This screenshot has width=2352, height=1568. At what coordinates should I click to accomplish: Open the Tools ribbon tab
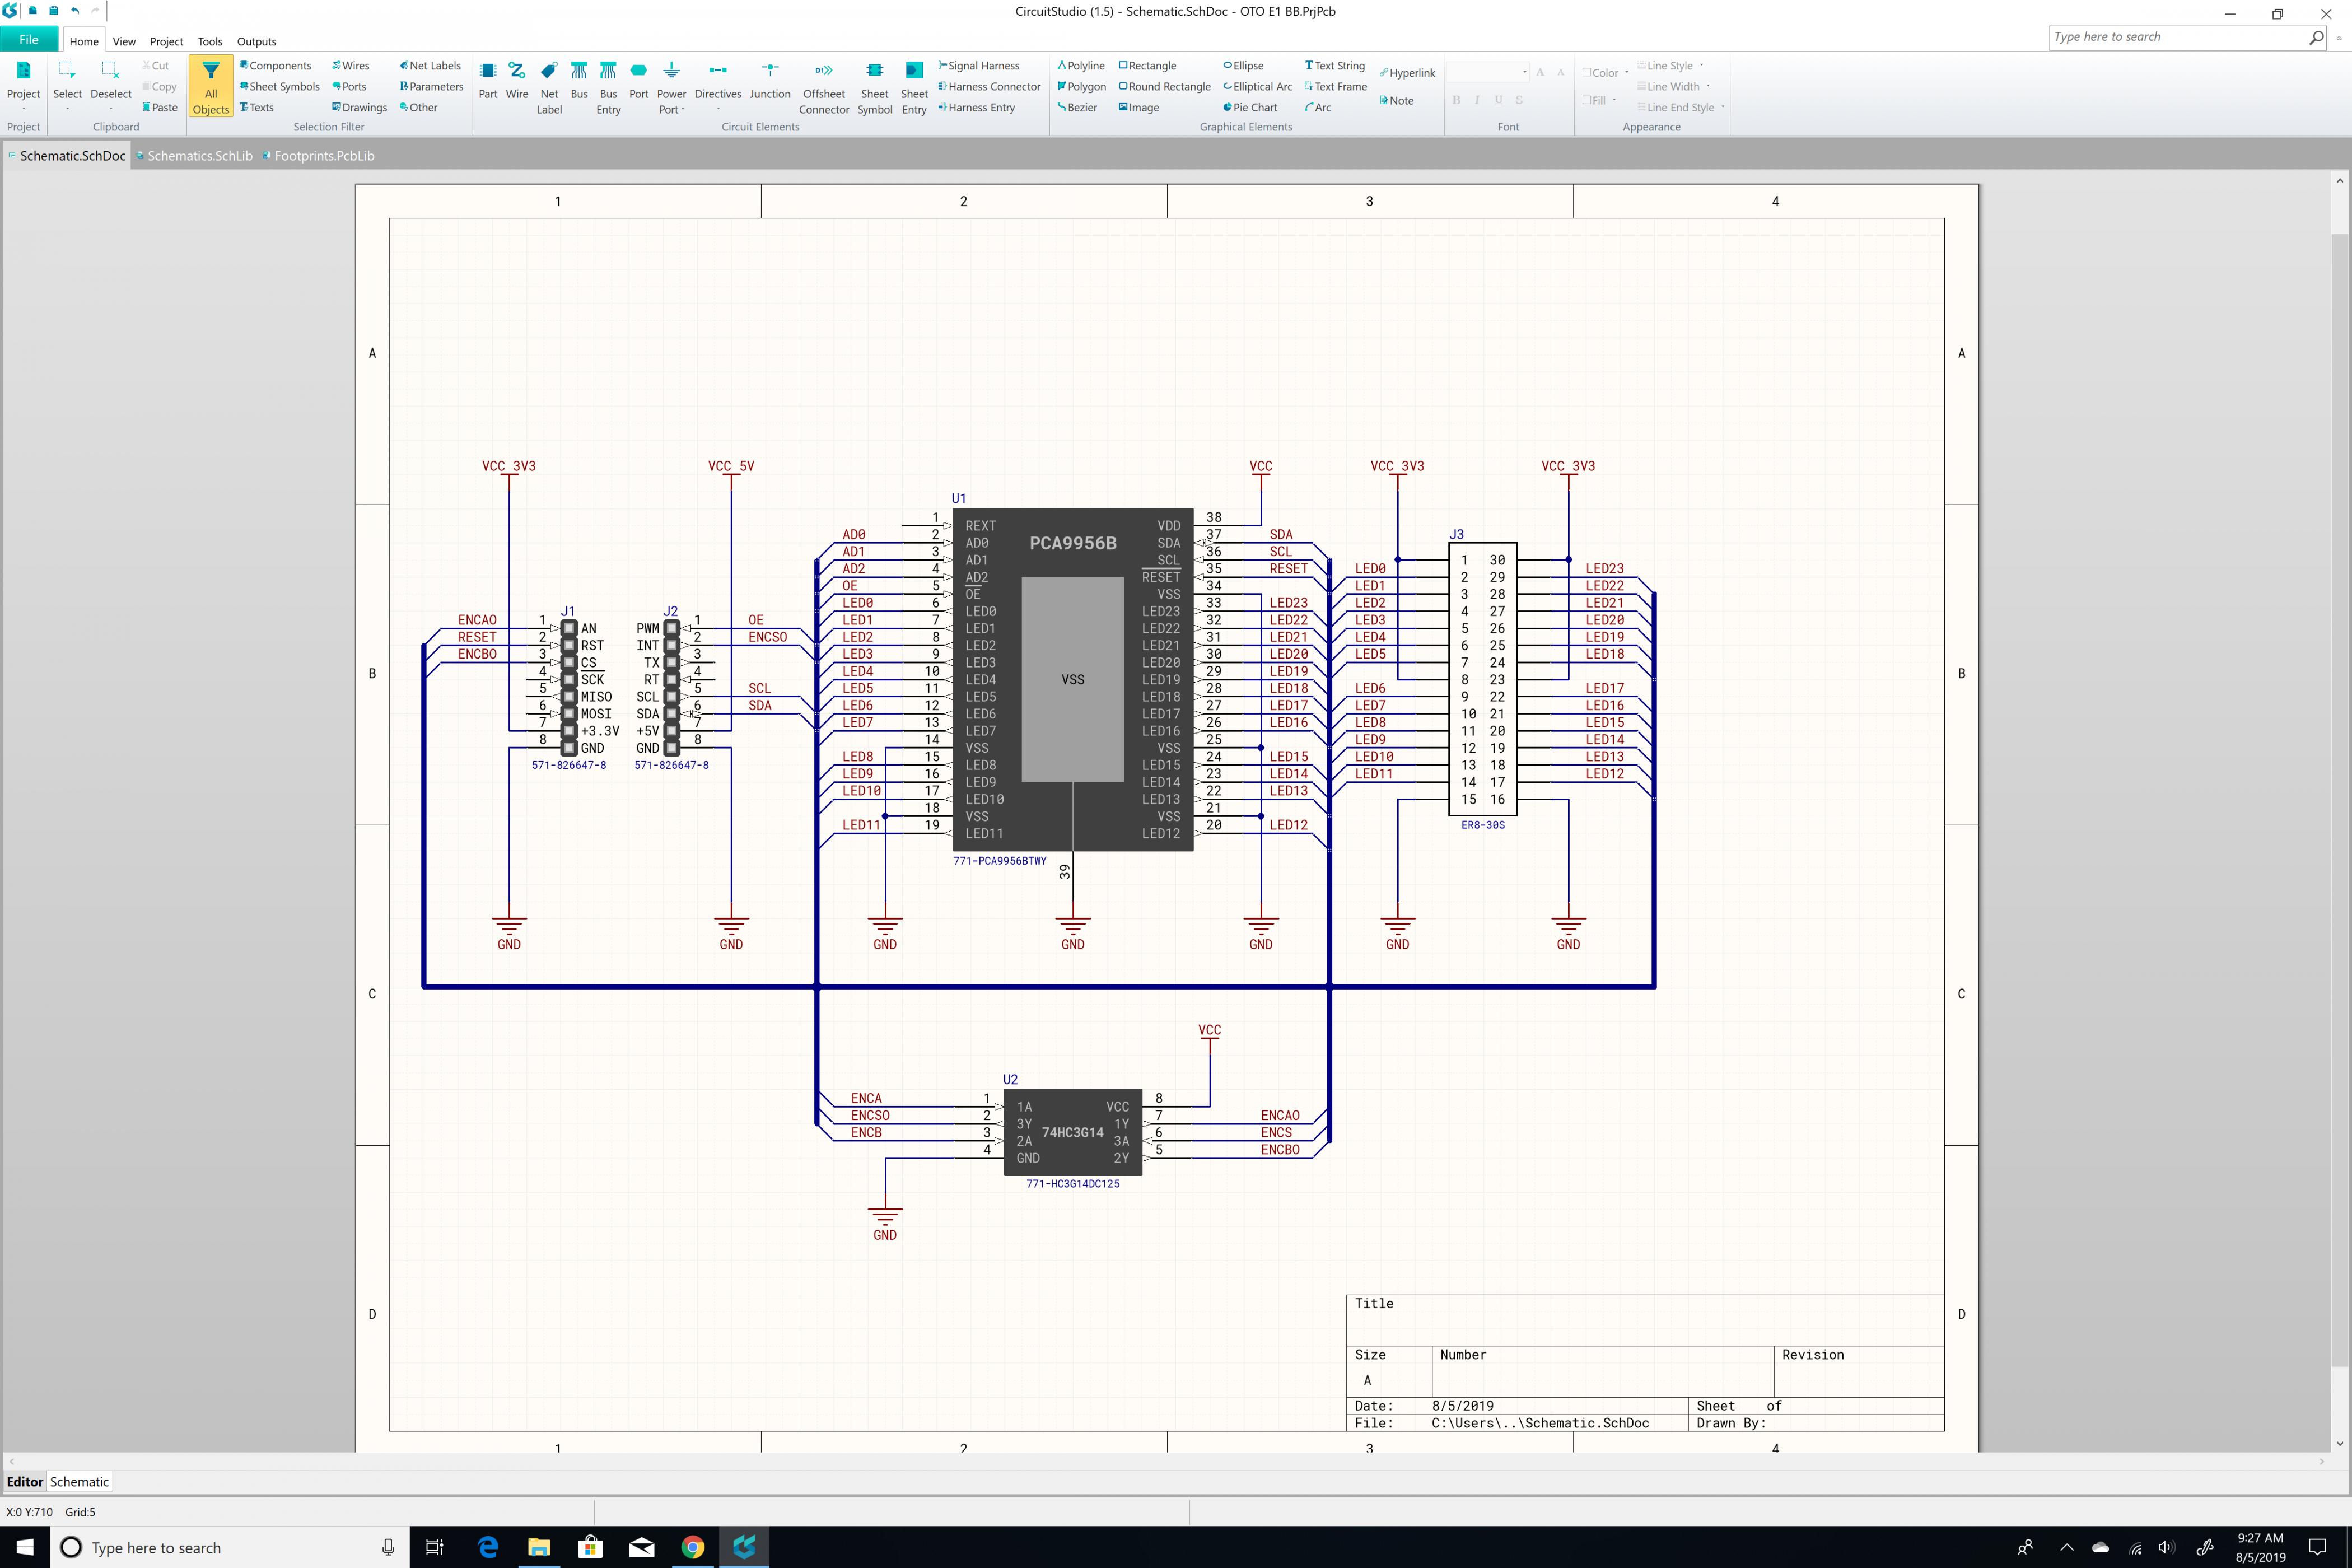(x=210, y=42)
